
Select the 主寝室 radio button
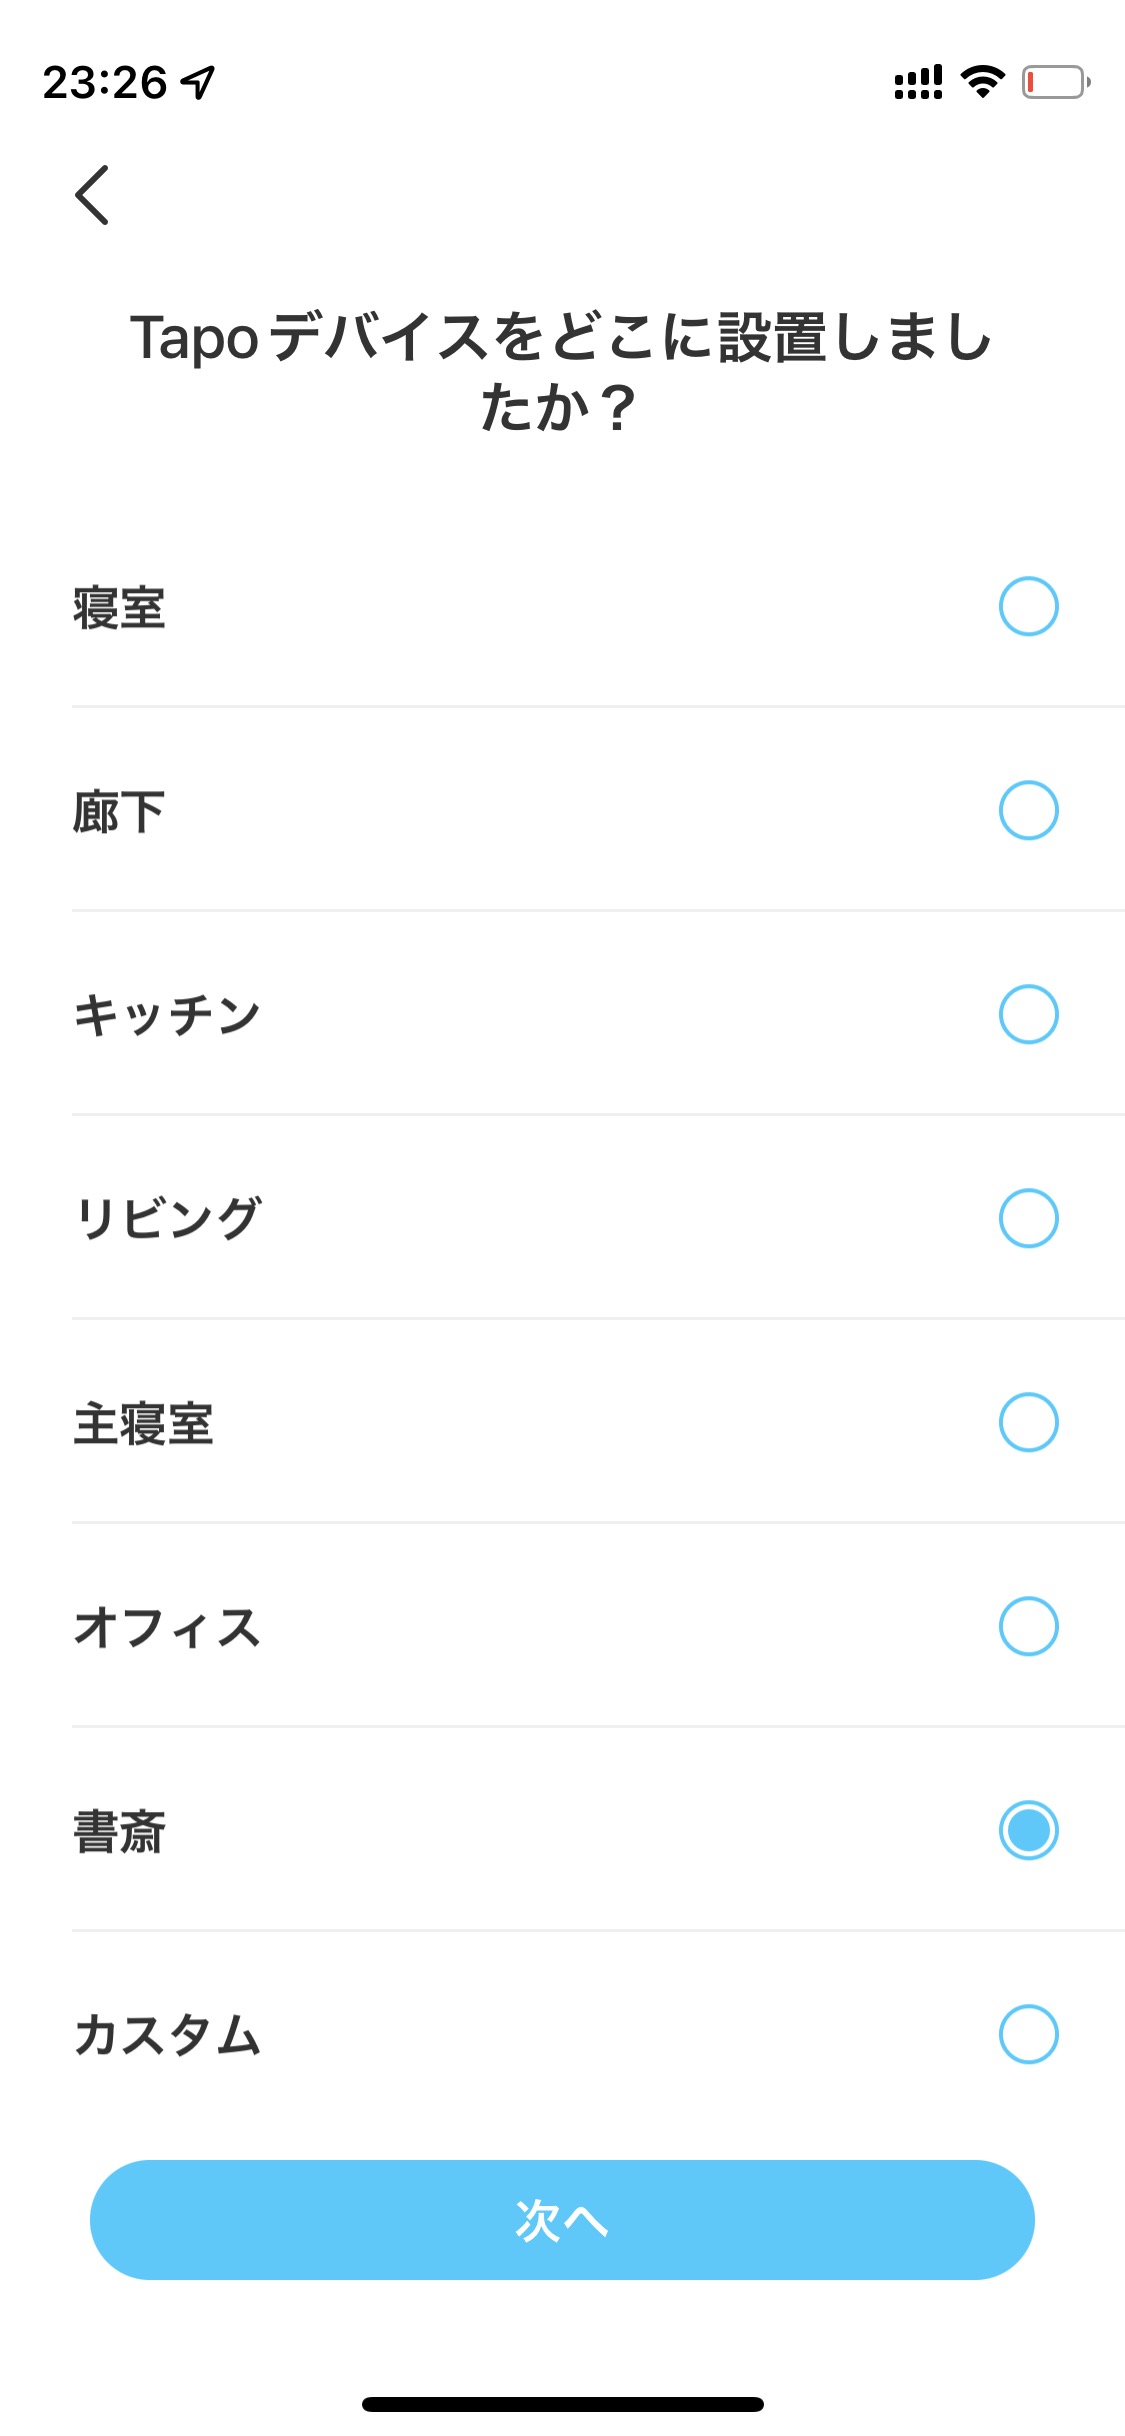click(1028, 1423)
